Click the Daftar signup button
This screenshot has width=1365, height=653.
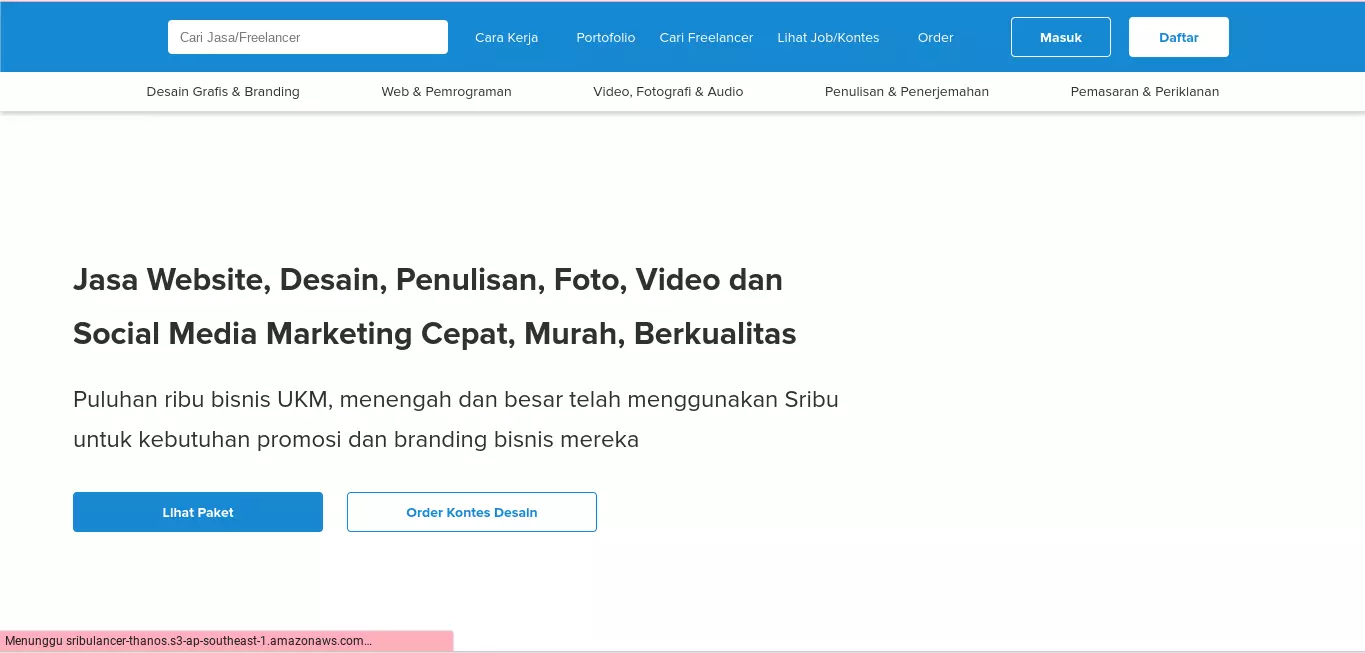pyautogui.click(x=1179, y=37)
